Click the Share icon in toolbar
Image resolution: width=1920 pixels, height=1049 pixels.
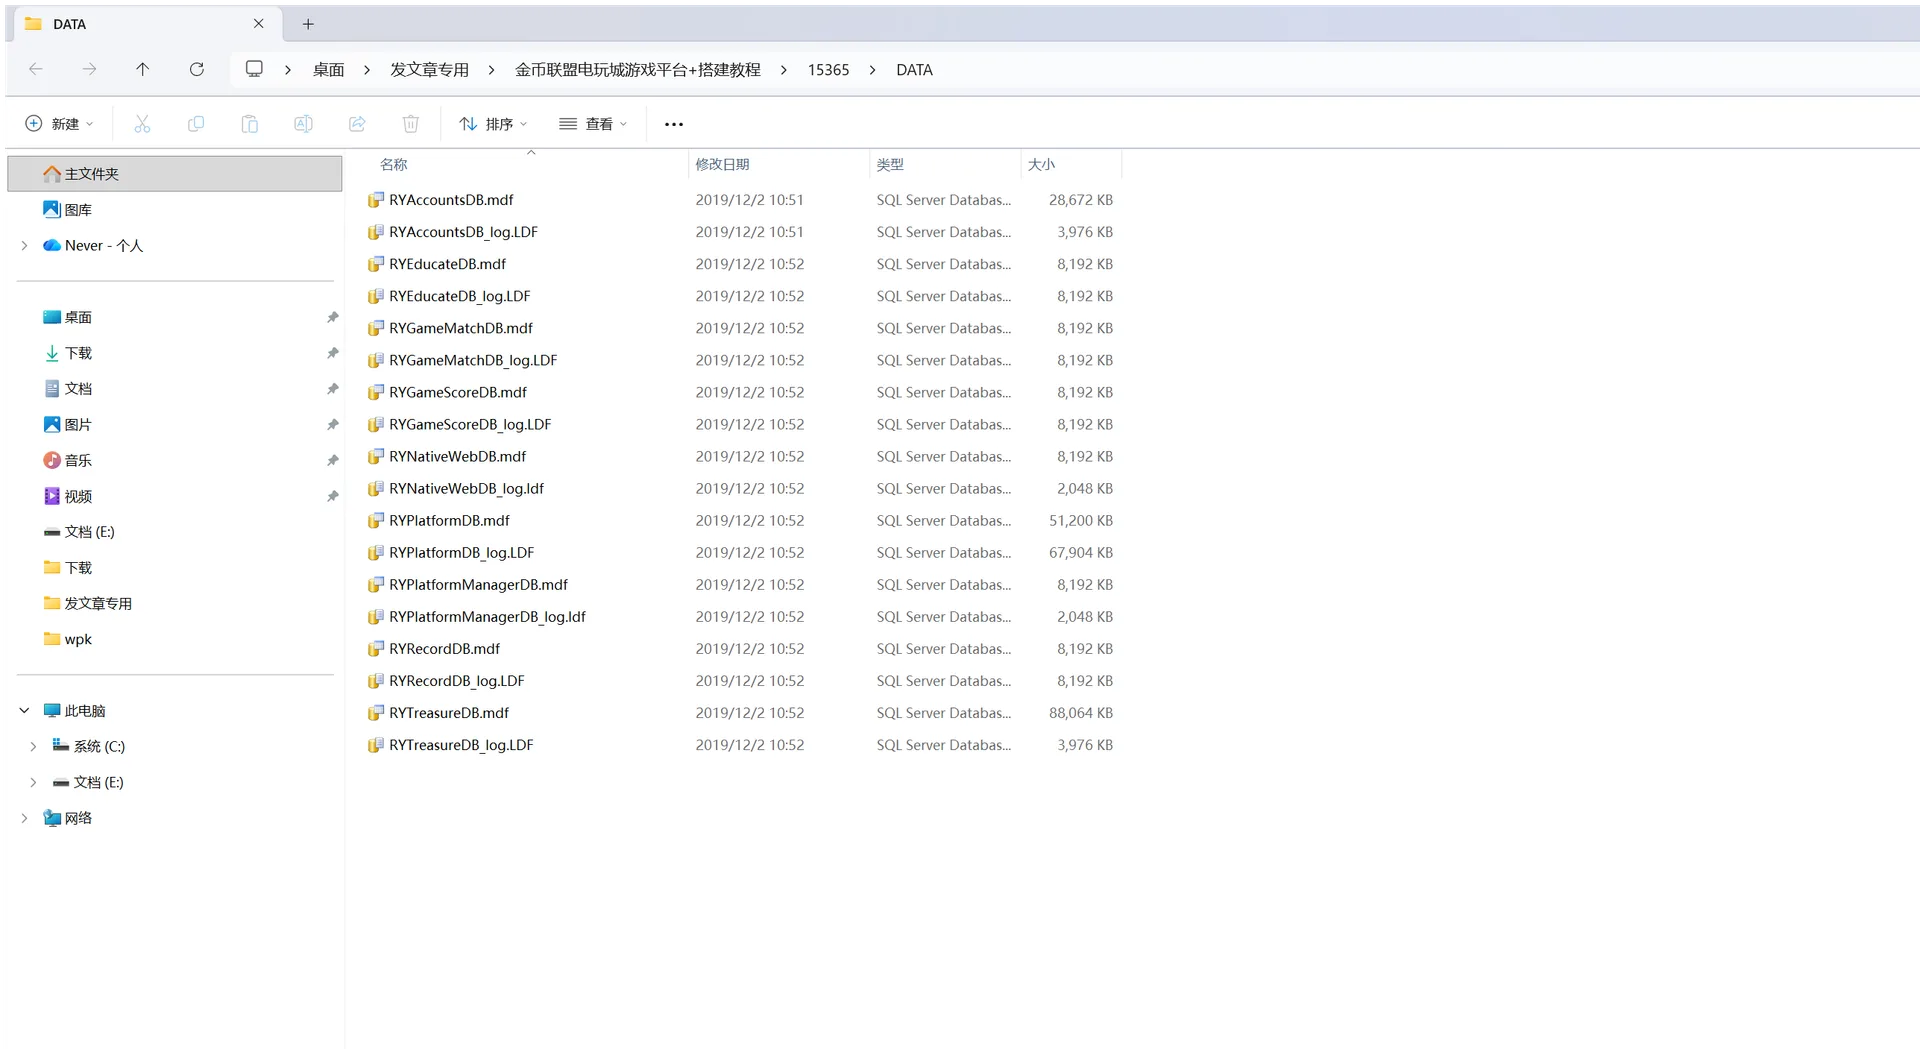pyautogui.click(x=357, y=124)
